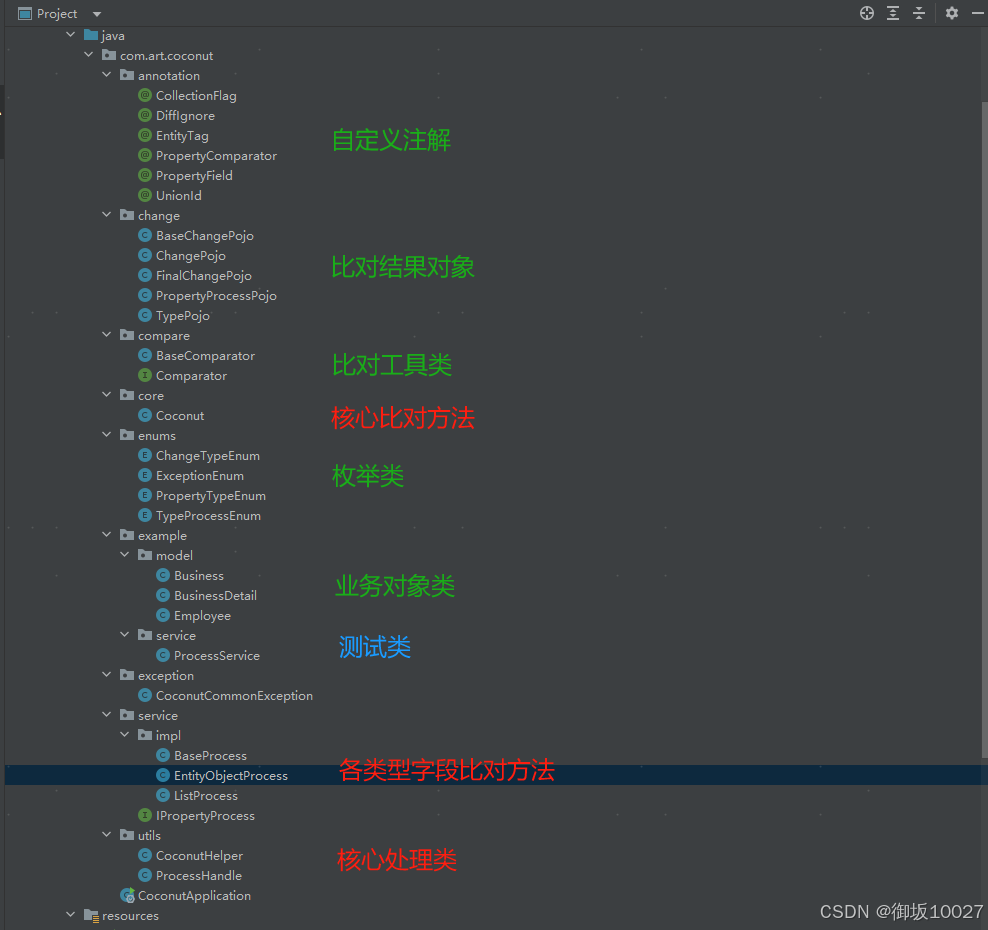The height and width of the screenshot is (930, 988).
Task: Click the Comparator interface icon
Action: (145, 376)
